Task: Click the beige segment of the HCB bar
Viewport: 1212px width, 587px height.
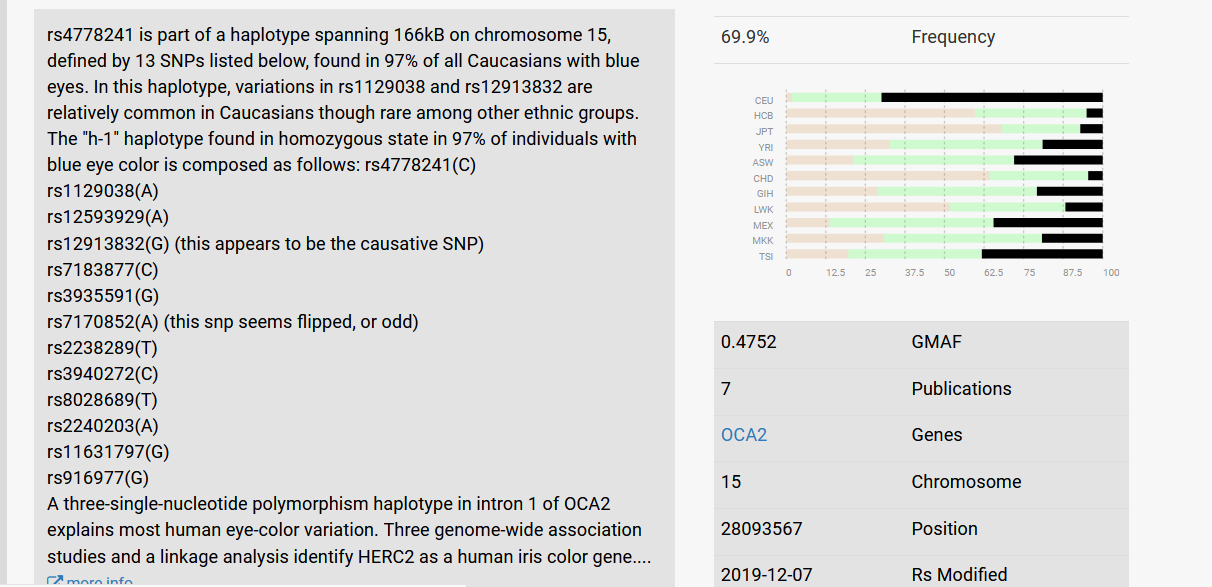Action: tap(882, 114)
